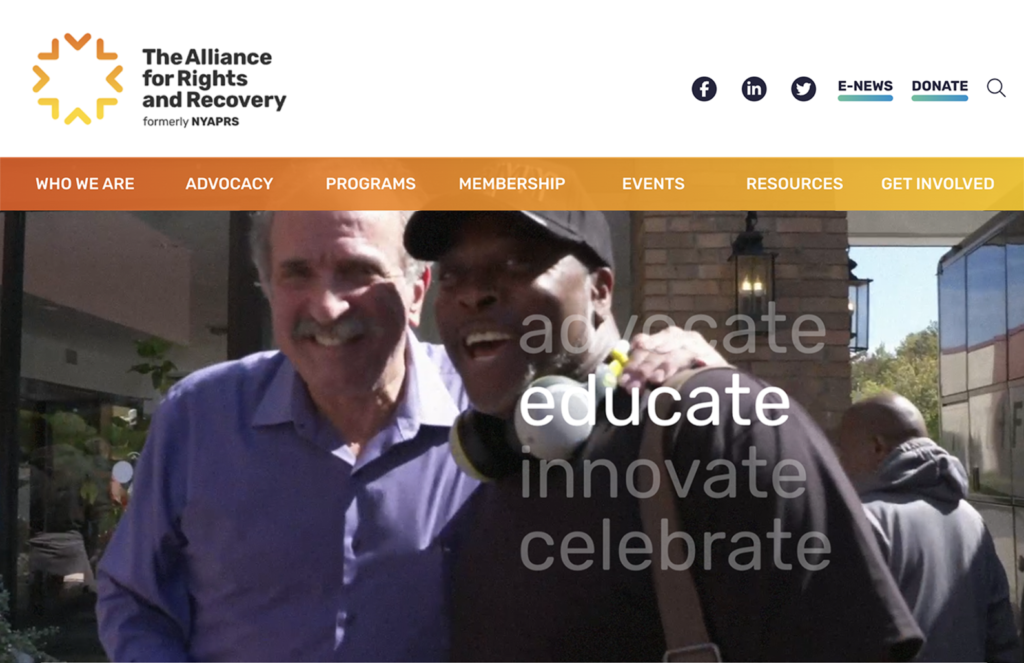1024x663 pixels.
Task: Click The Alliance for Rights and Recovery title
Action: (x=214, y=78)
